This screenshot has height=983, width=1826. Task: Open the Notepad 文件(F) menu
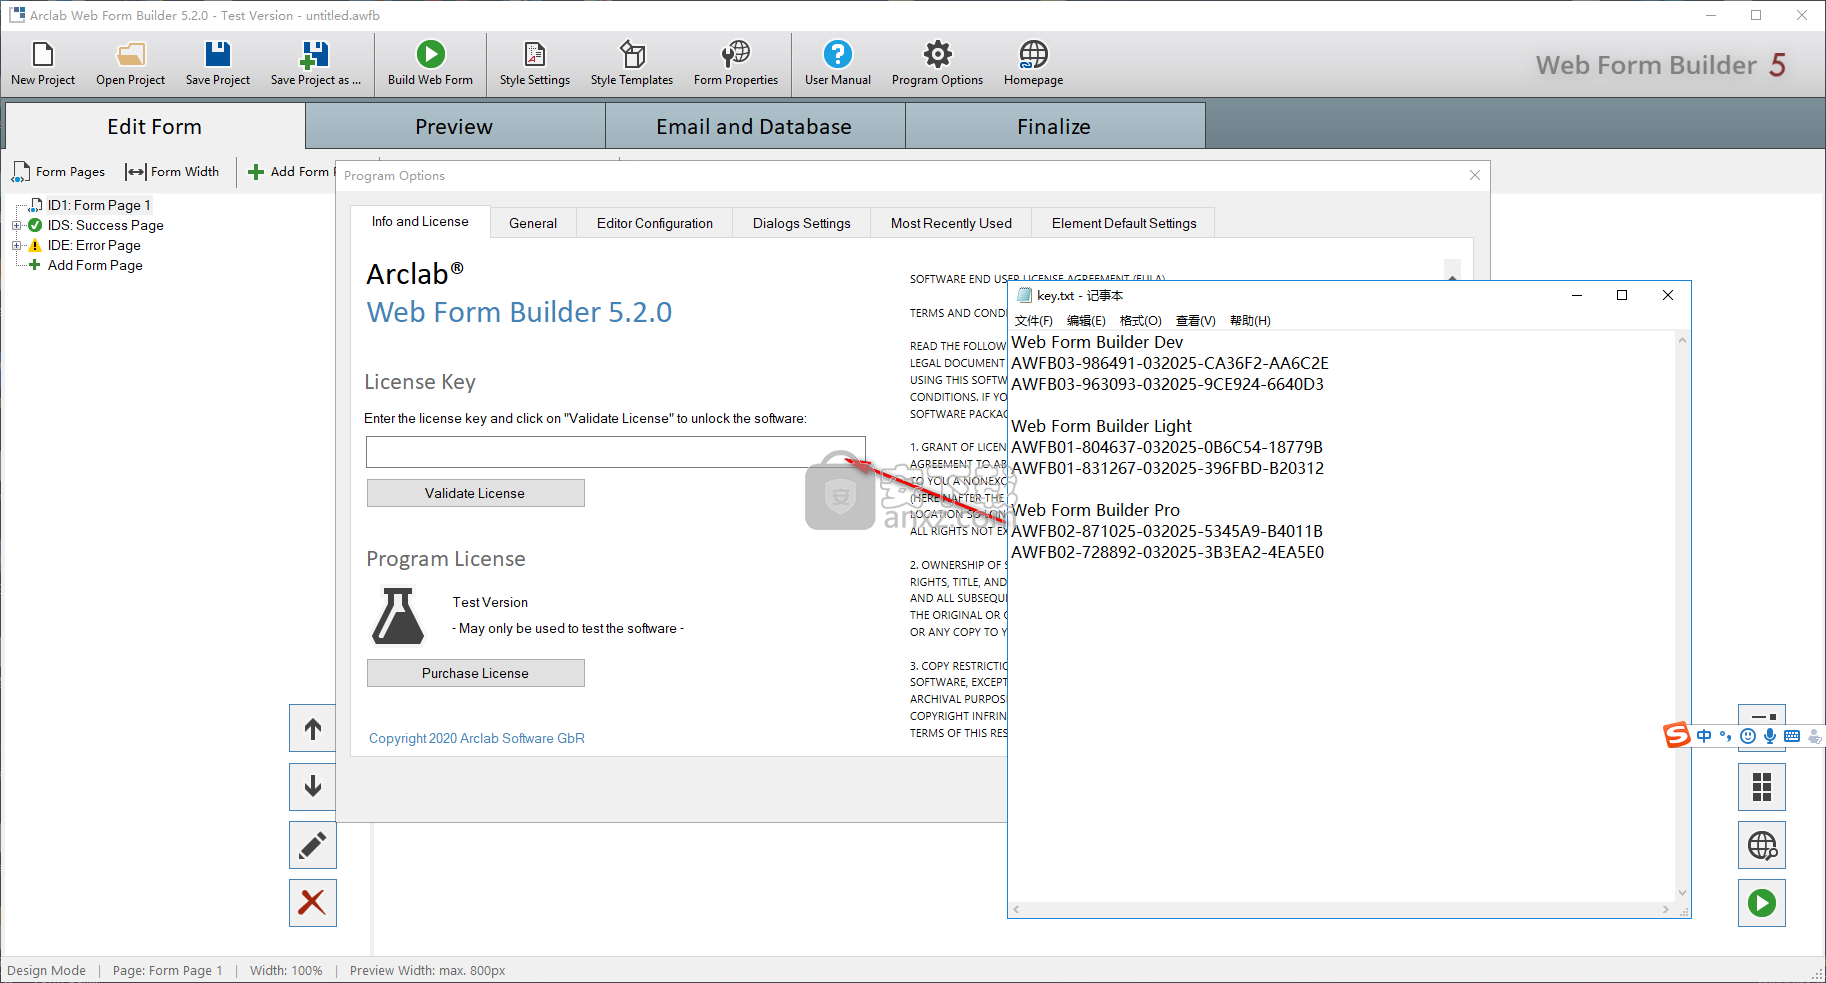click(1033, 321)
